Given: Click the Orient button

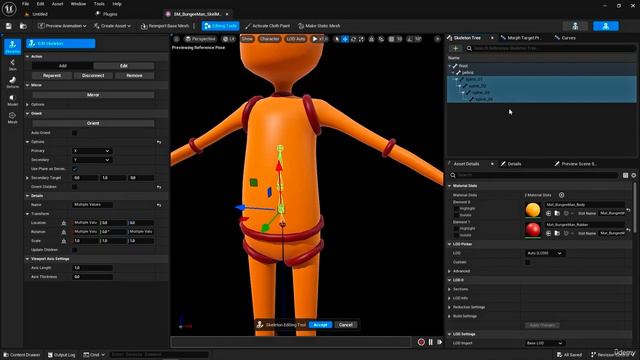Looking at the screenshot, I should (93, 123).
